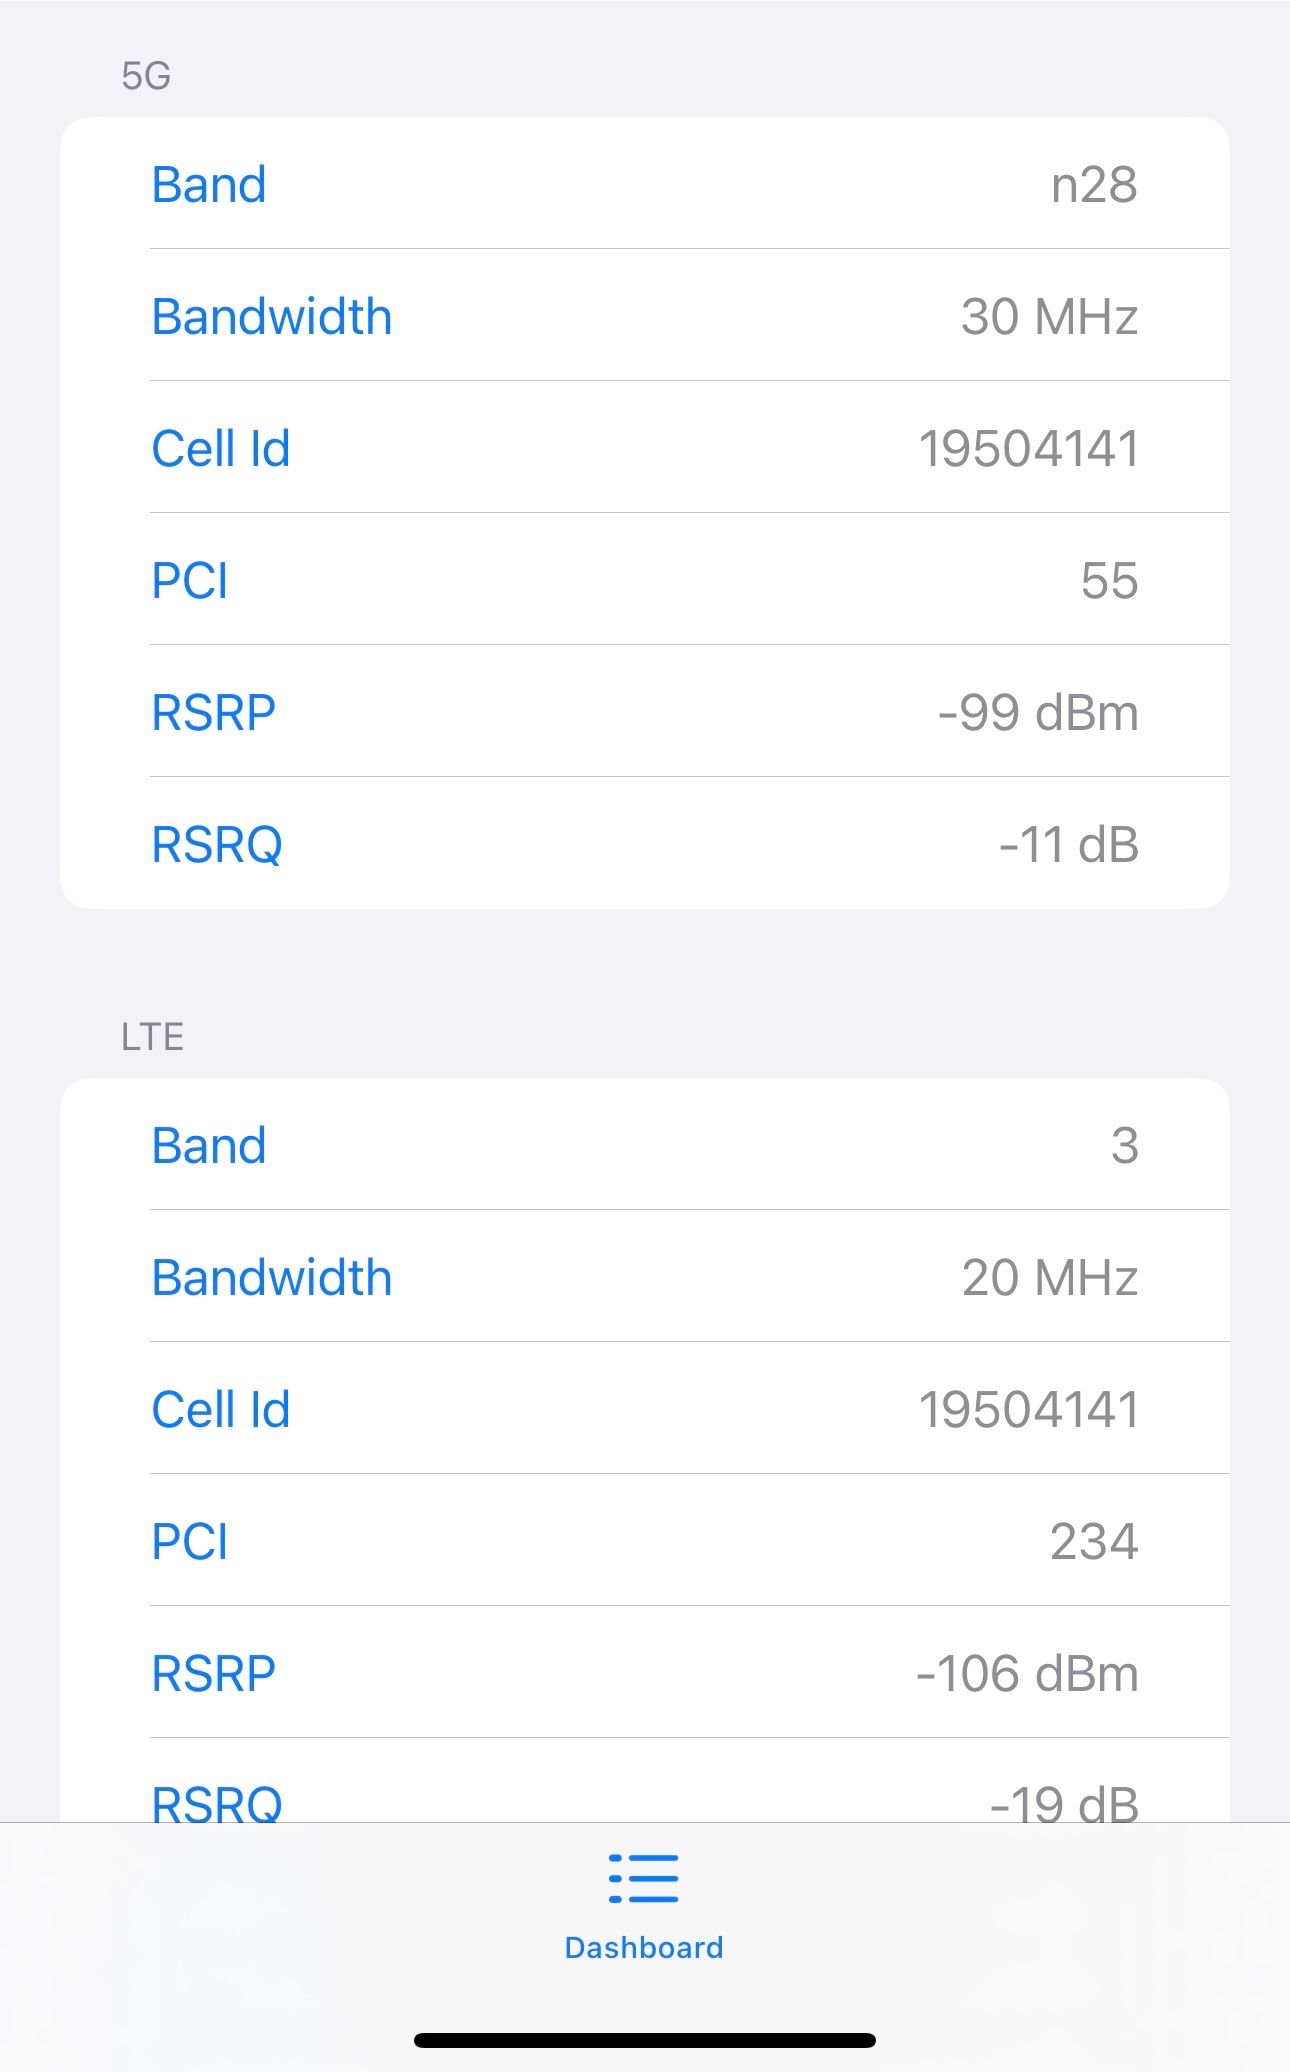The height and width of the screenshot is (2072, 1290).
Task: Tap the n28 band value
Action: pyautogui.click(x=1094, y=185)
